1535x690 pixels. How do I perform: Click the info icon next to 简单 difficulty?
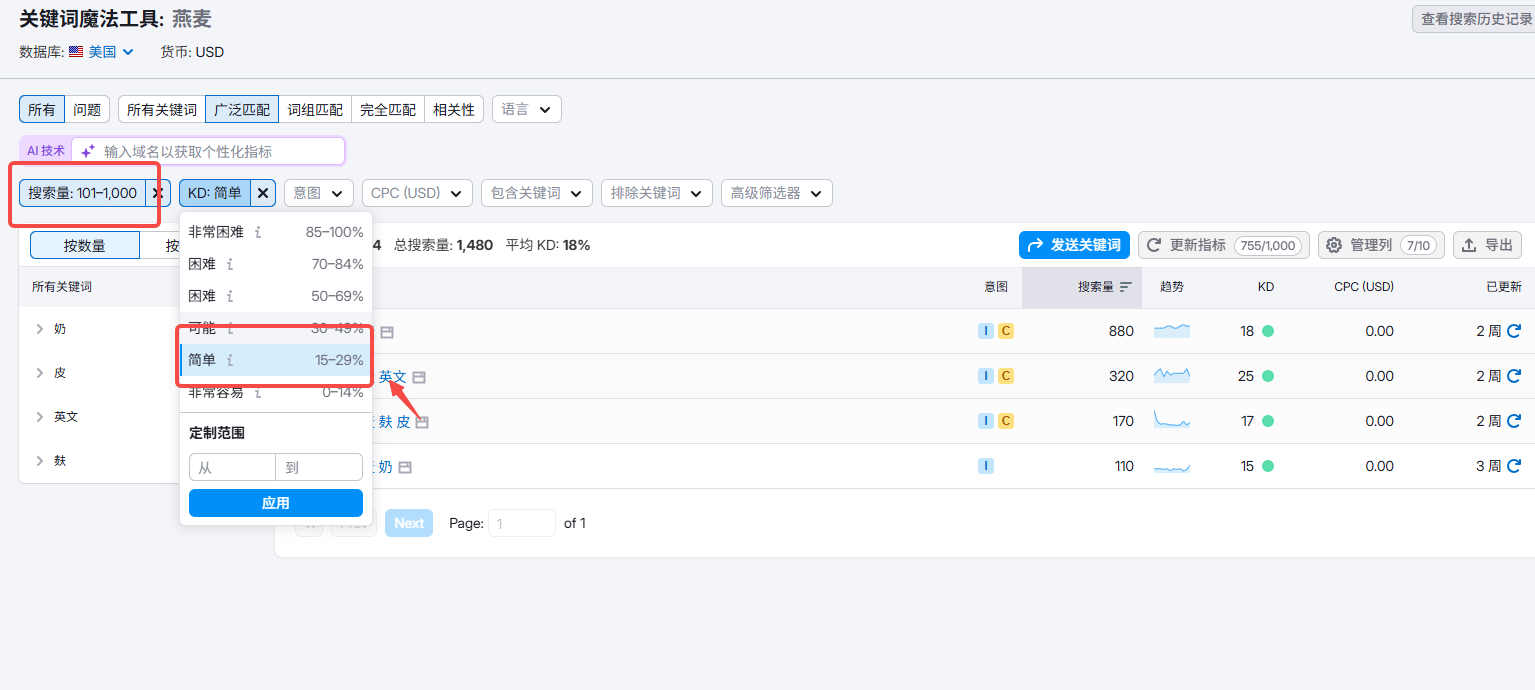232,361
